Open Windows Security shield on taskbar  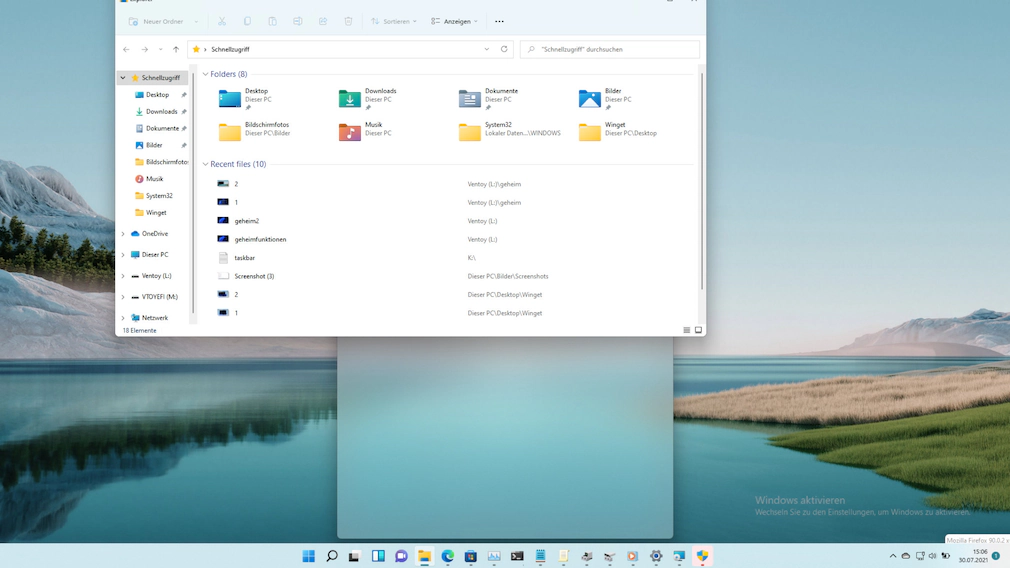[702, 556]
